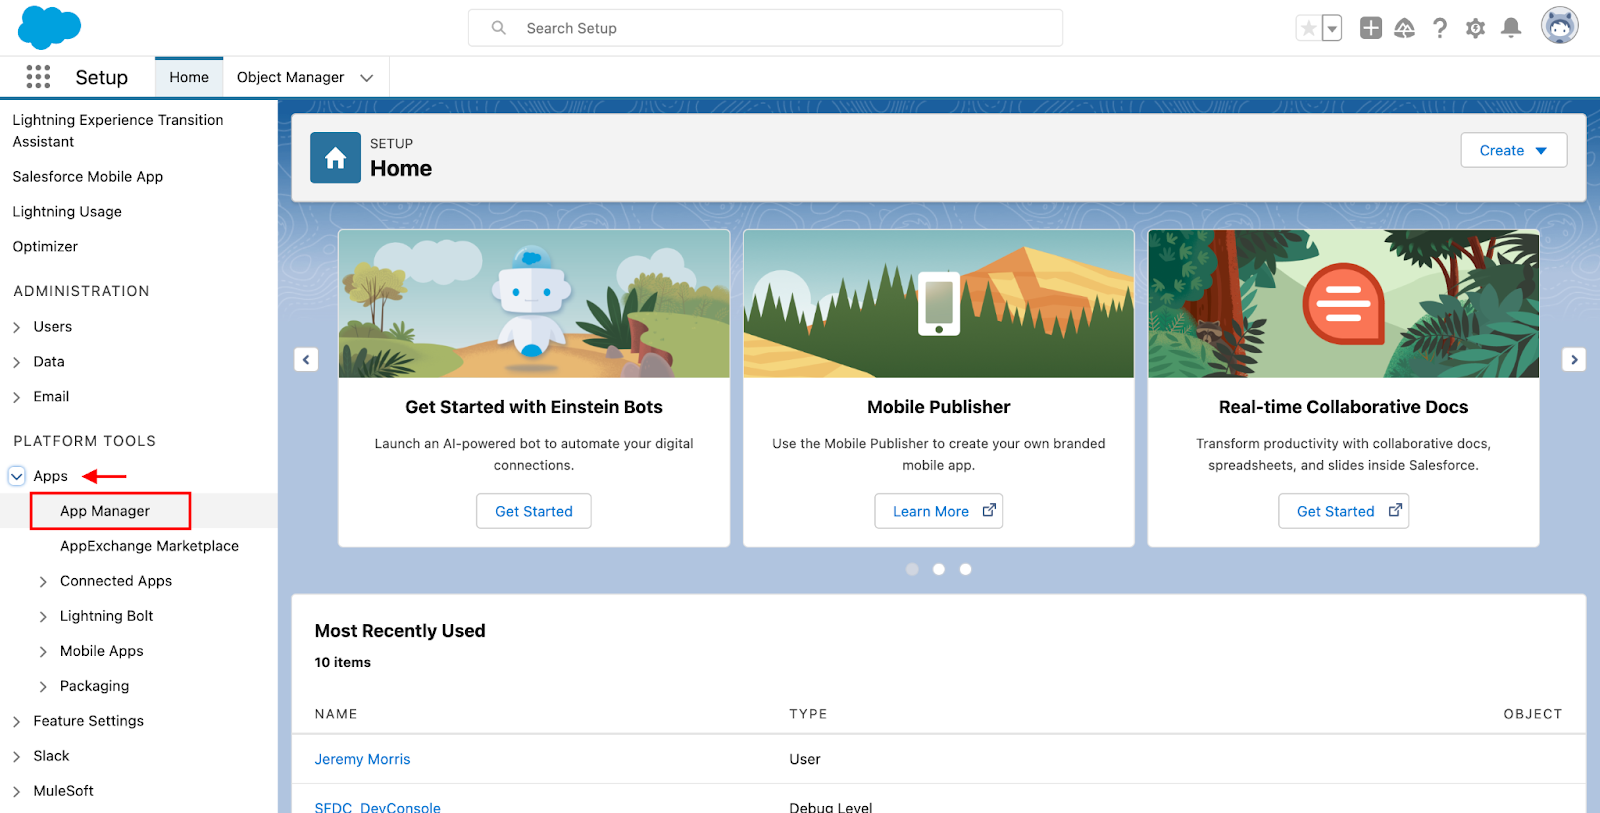This screenshot has height=813, width=1600.
Task: Expand the Connected Apps node
Action: coord(43,581)
